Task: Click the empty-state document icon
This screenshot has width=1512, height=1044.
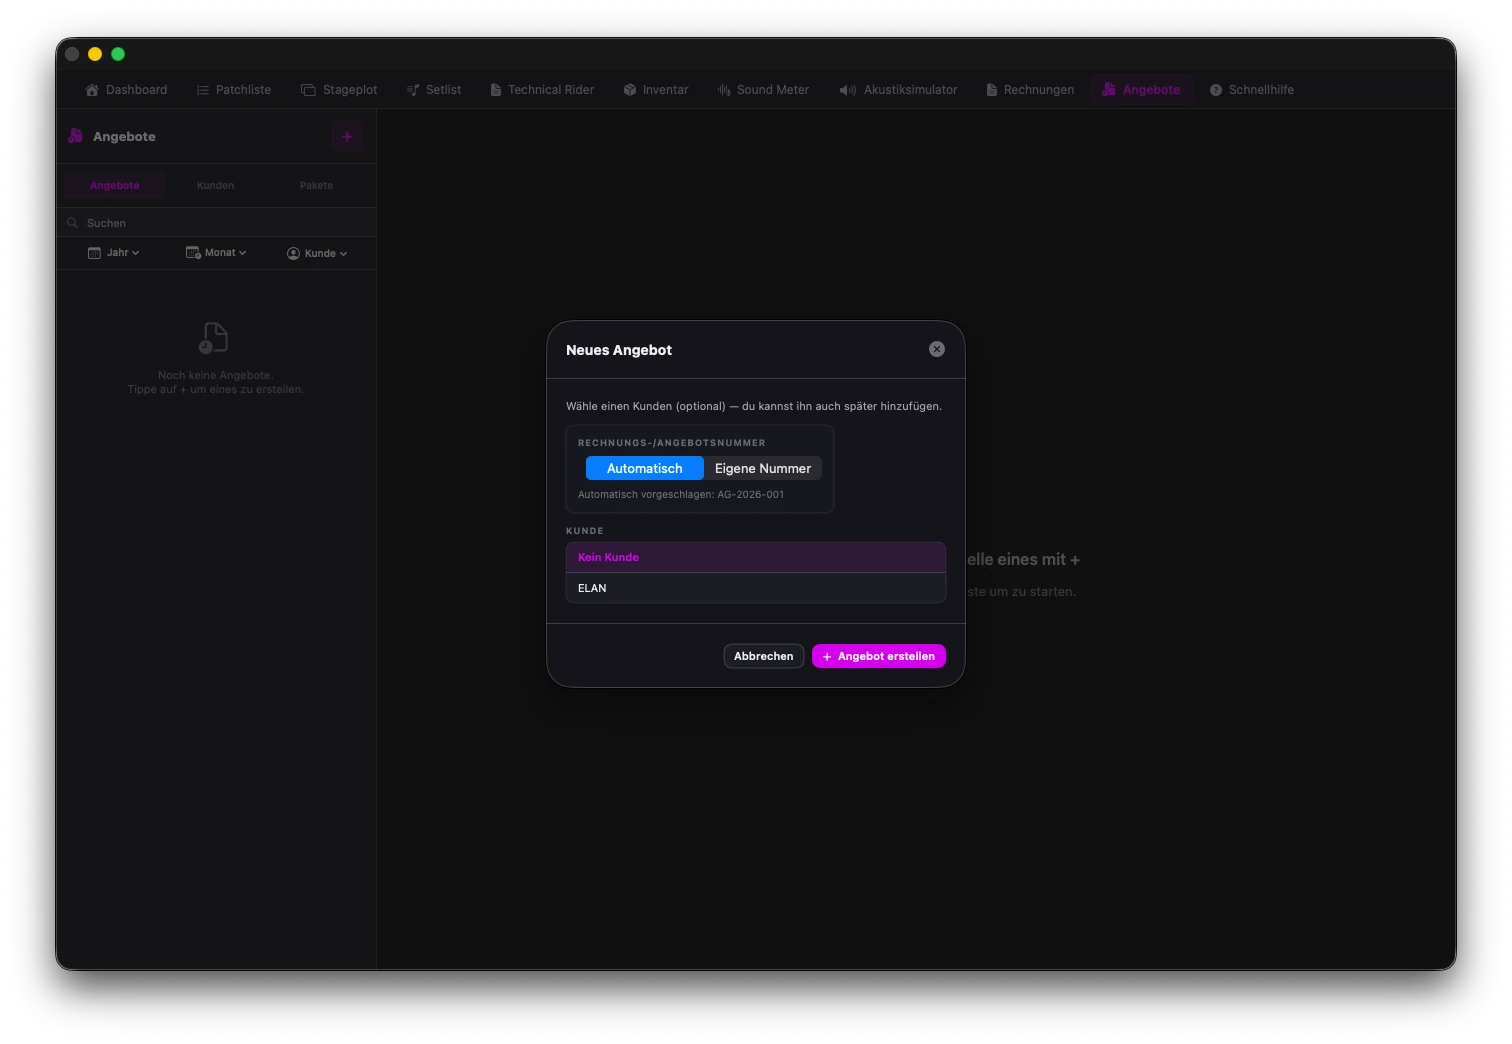Action: (213, 338)
